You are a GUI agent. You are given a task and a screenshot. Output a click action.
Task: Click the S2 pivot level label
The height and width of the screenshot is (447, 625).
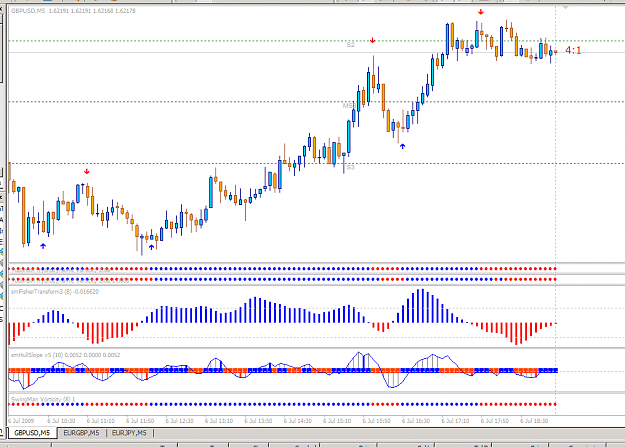(351, 45)
